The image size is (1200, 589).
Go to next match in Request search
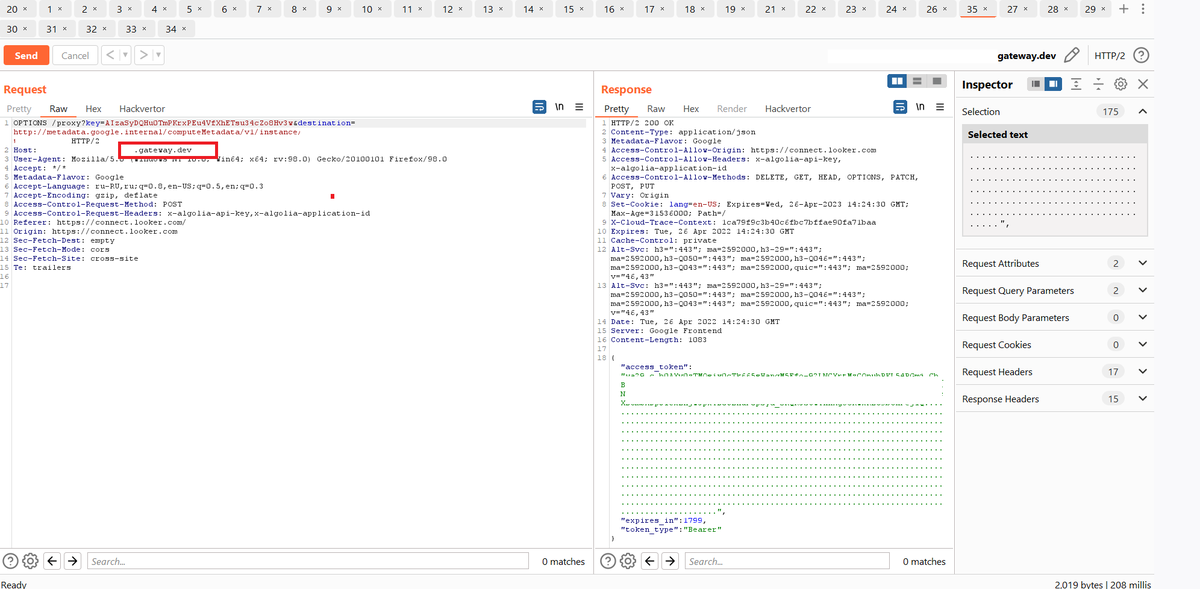coord(73,561)
